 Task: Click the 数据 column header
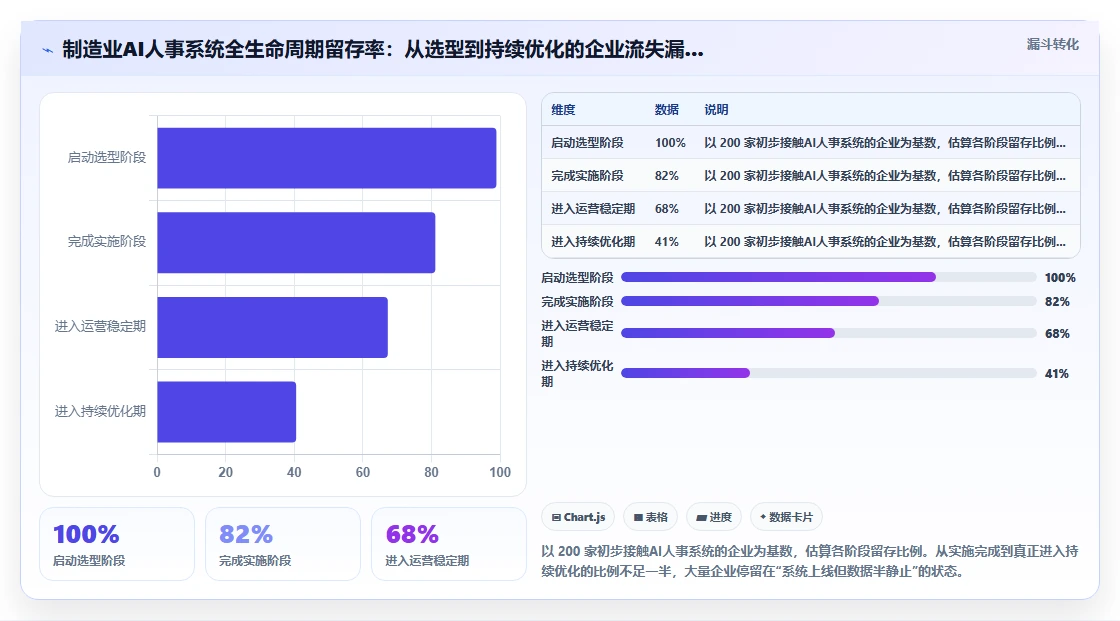click(x=666, y=109)
